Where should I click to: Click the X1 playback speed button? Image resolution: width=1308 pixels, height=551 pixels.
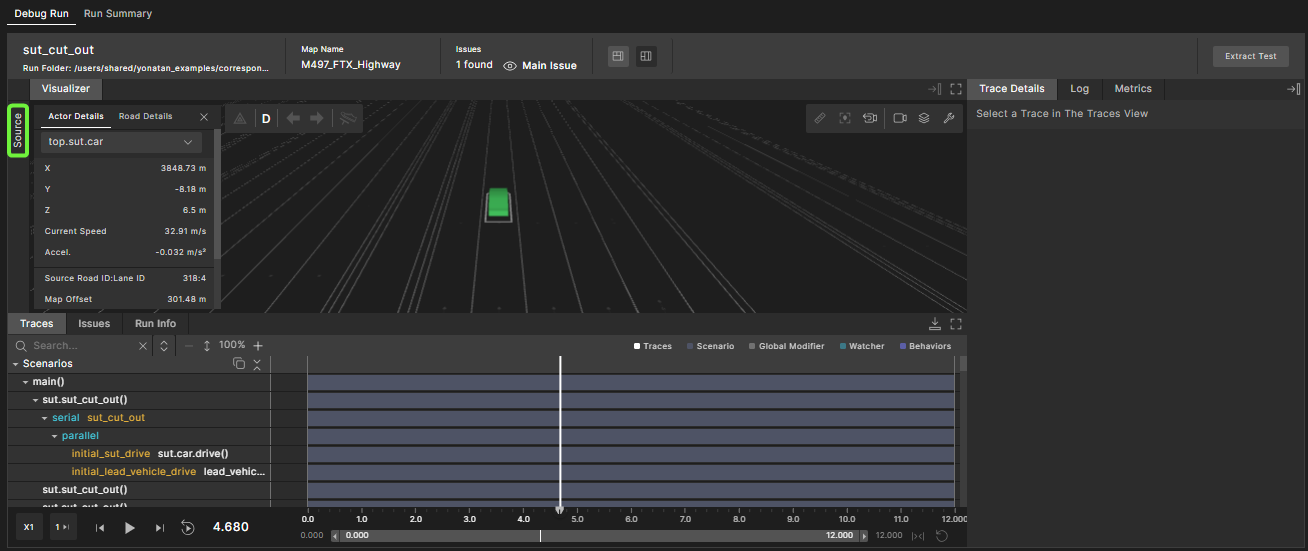tap(29, 527)
